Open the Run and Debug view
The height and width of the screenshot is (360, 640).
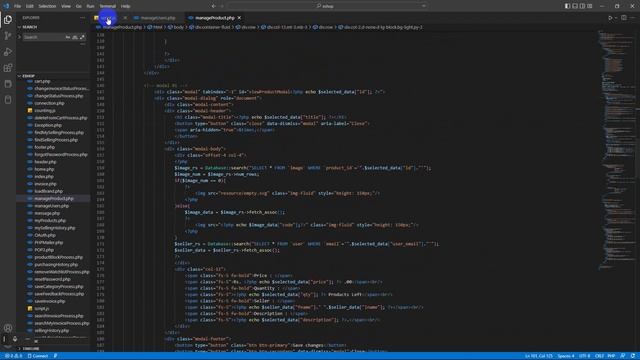8,52
